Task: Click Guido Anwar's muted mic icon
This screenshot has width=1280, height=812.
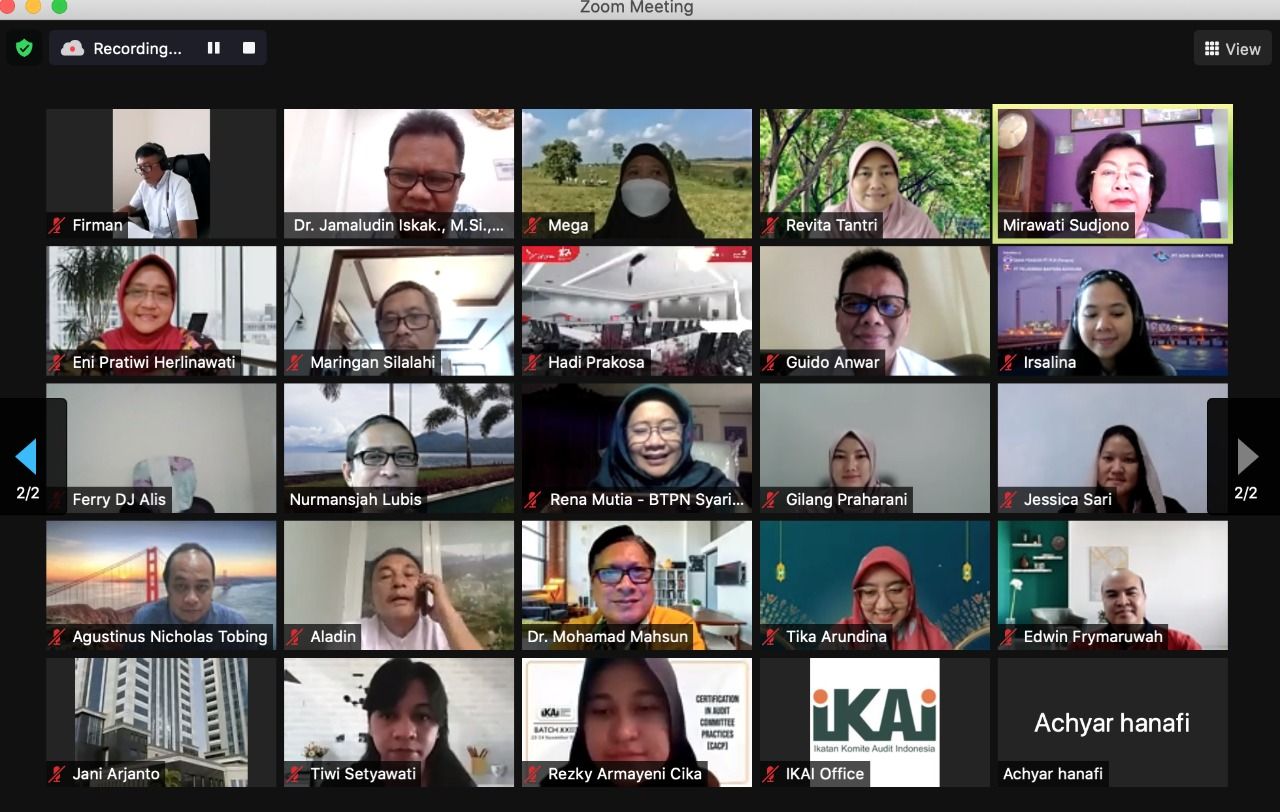Action: 772,362
